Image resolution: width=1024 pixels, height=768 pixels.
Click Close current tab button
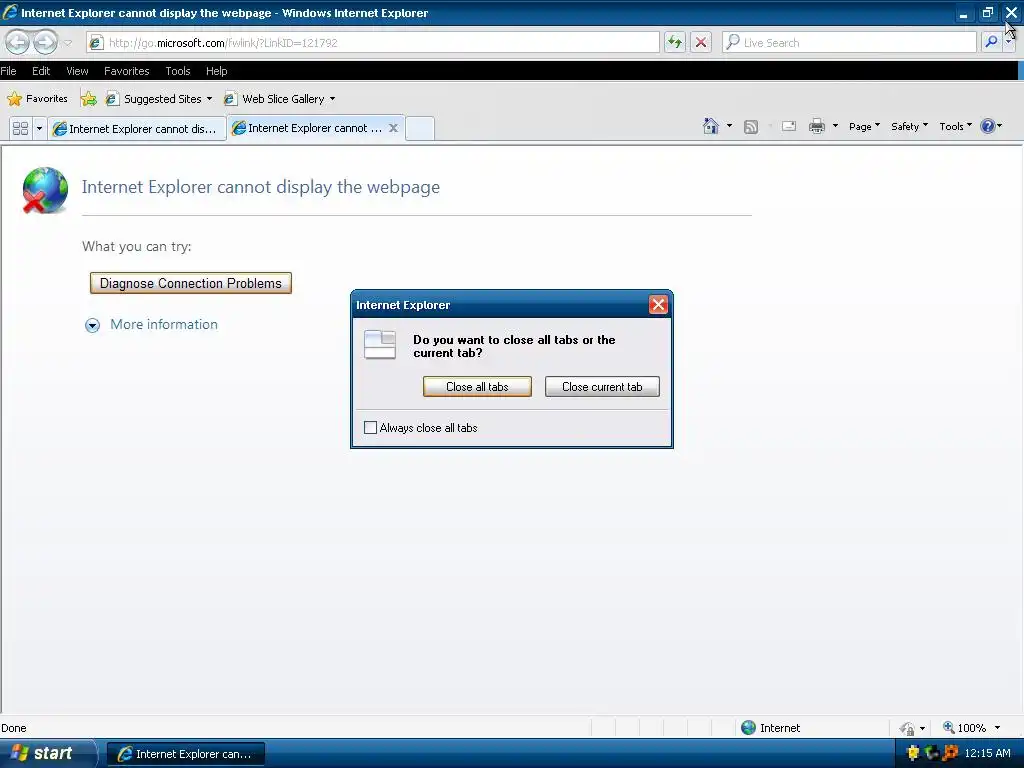coord(602,387)
